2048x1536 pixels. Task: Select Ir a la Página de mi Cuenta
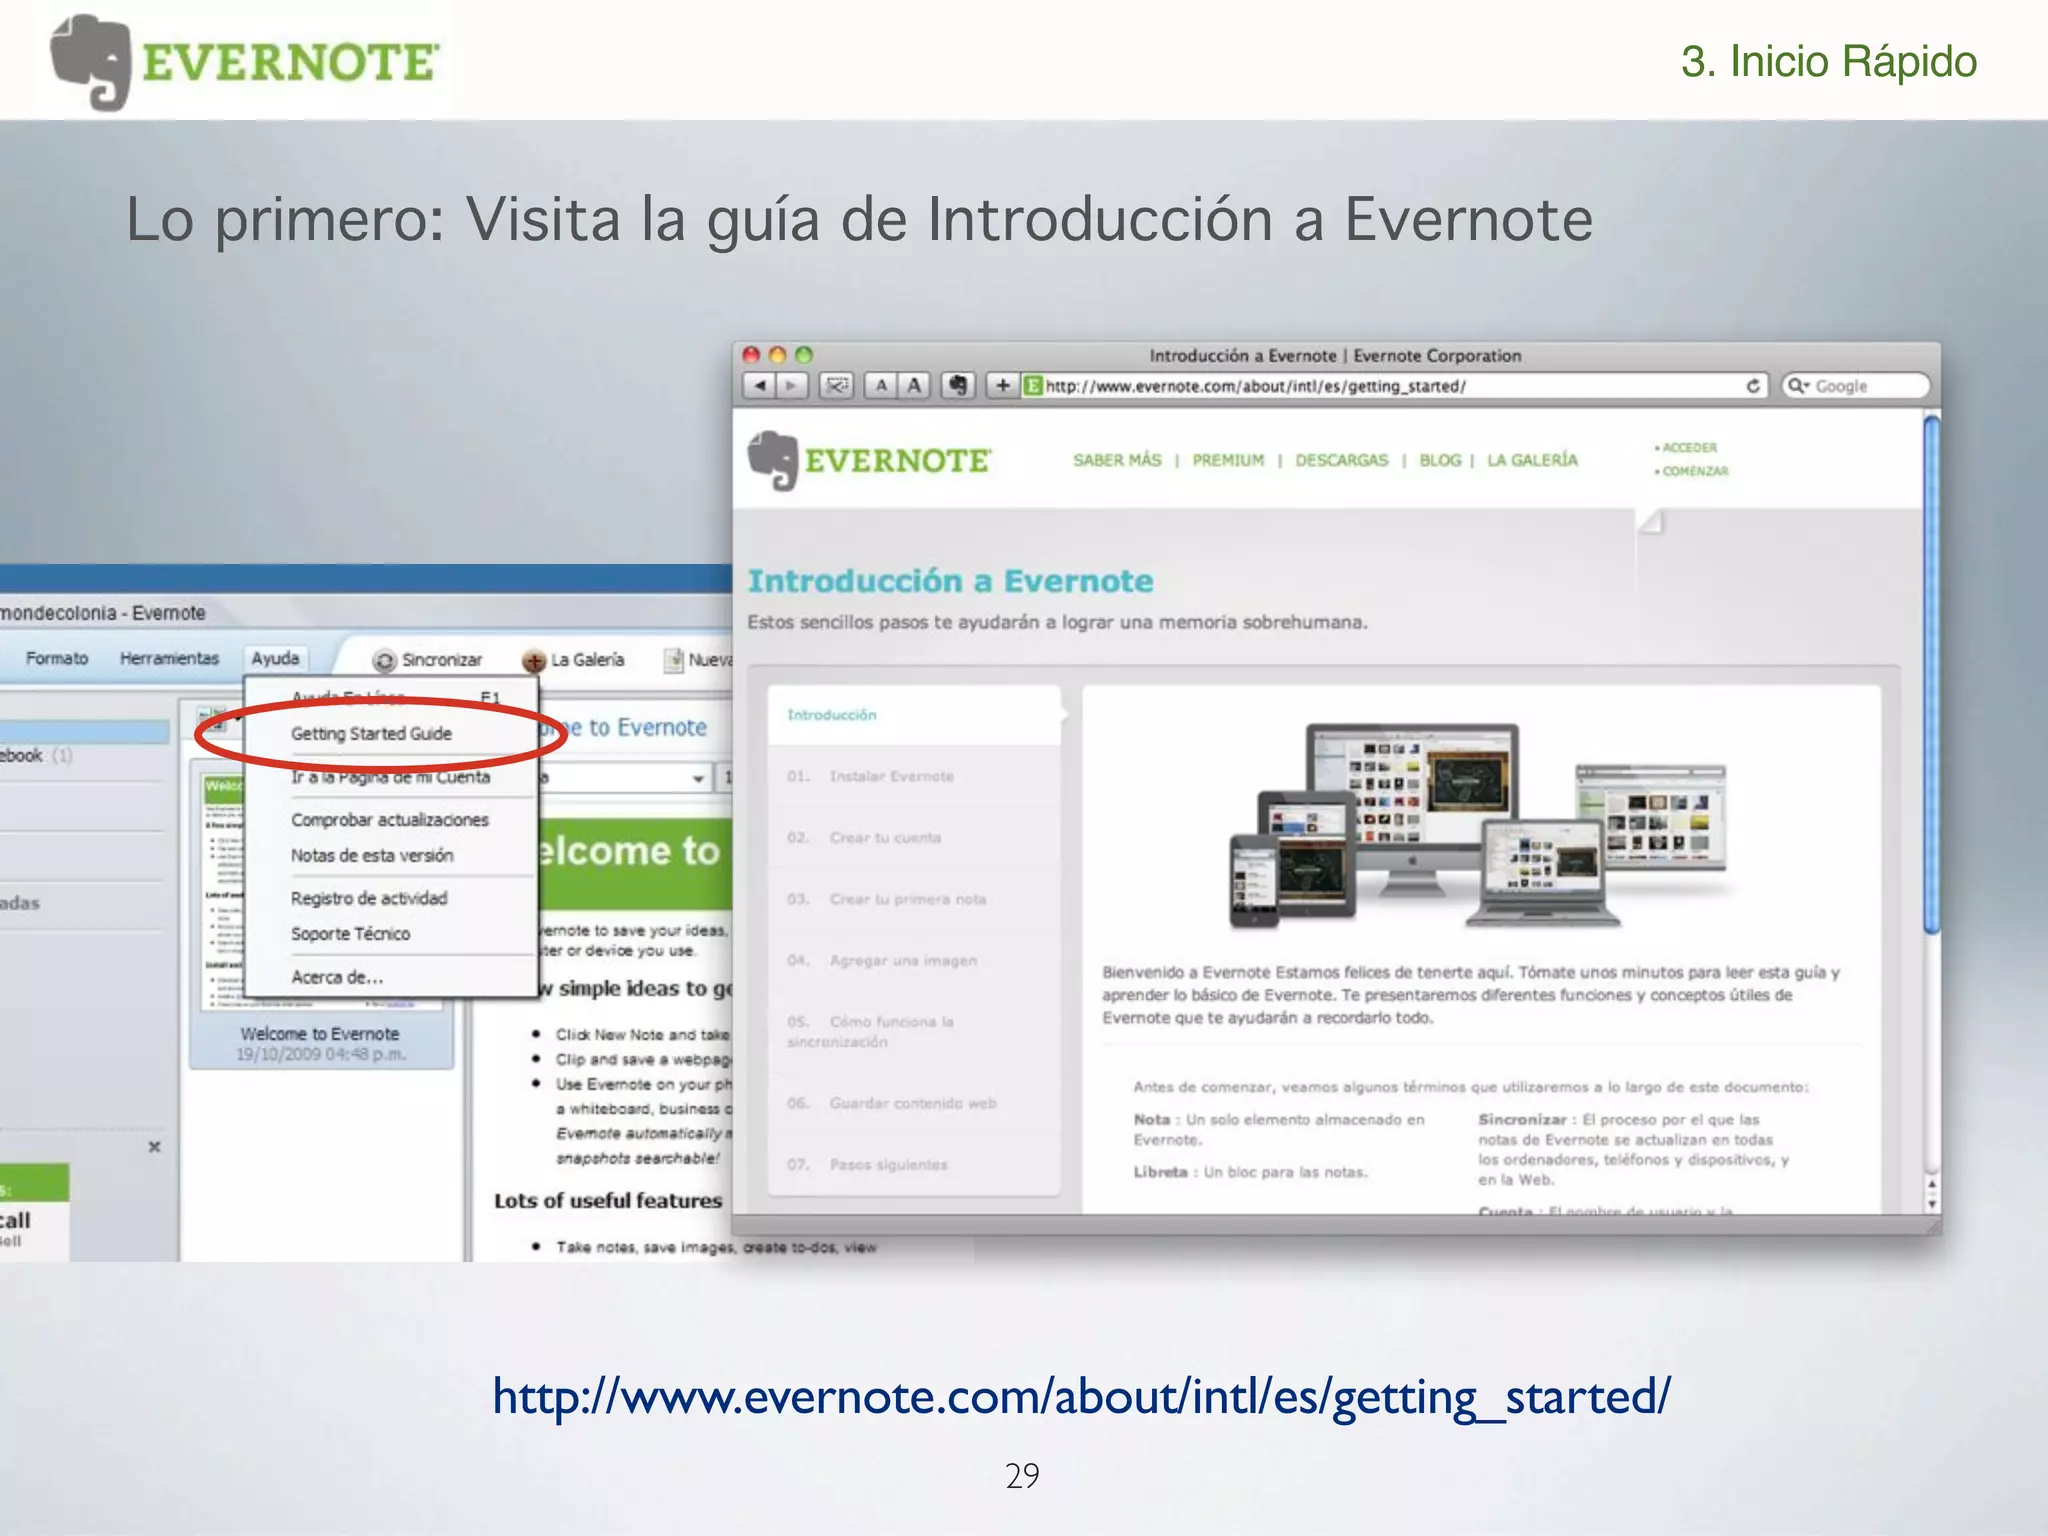click(x=391, y=777)
